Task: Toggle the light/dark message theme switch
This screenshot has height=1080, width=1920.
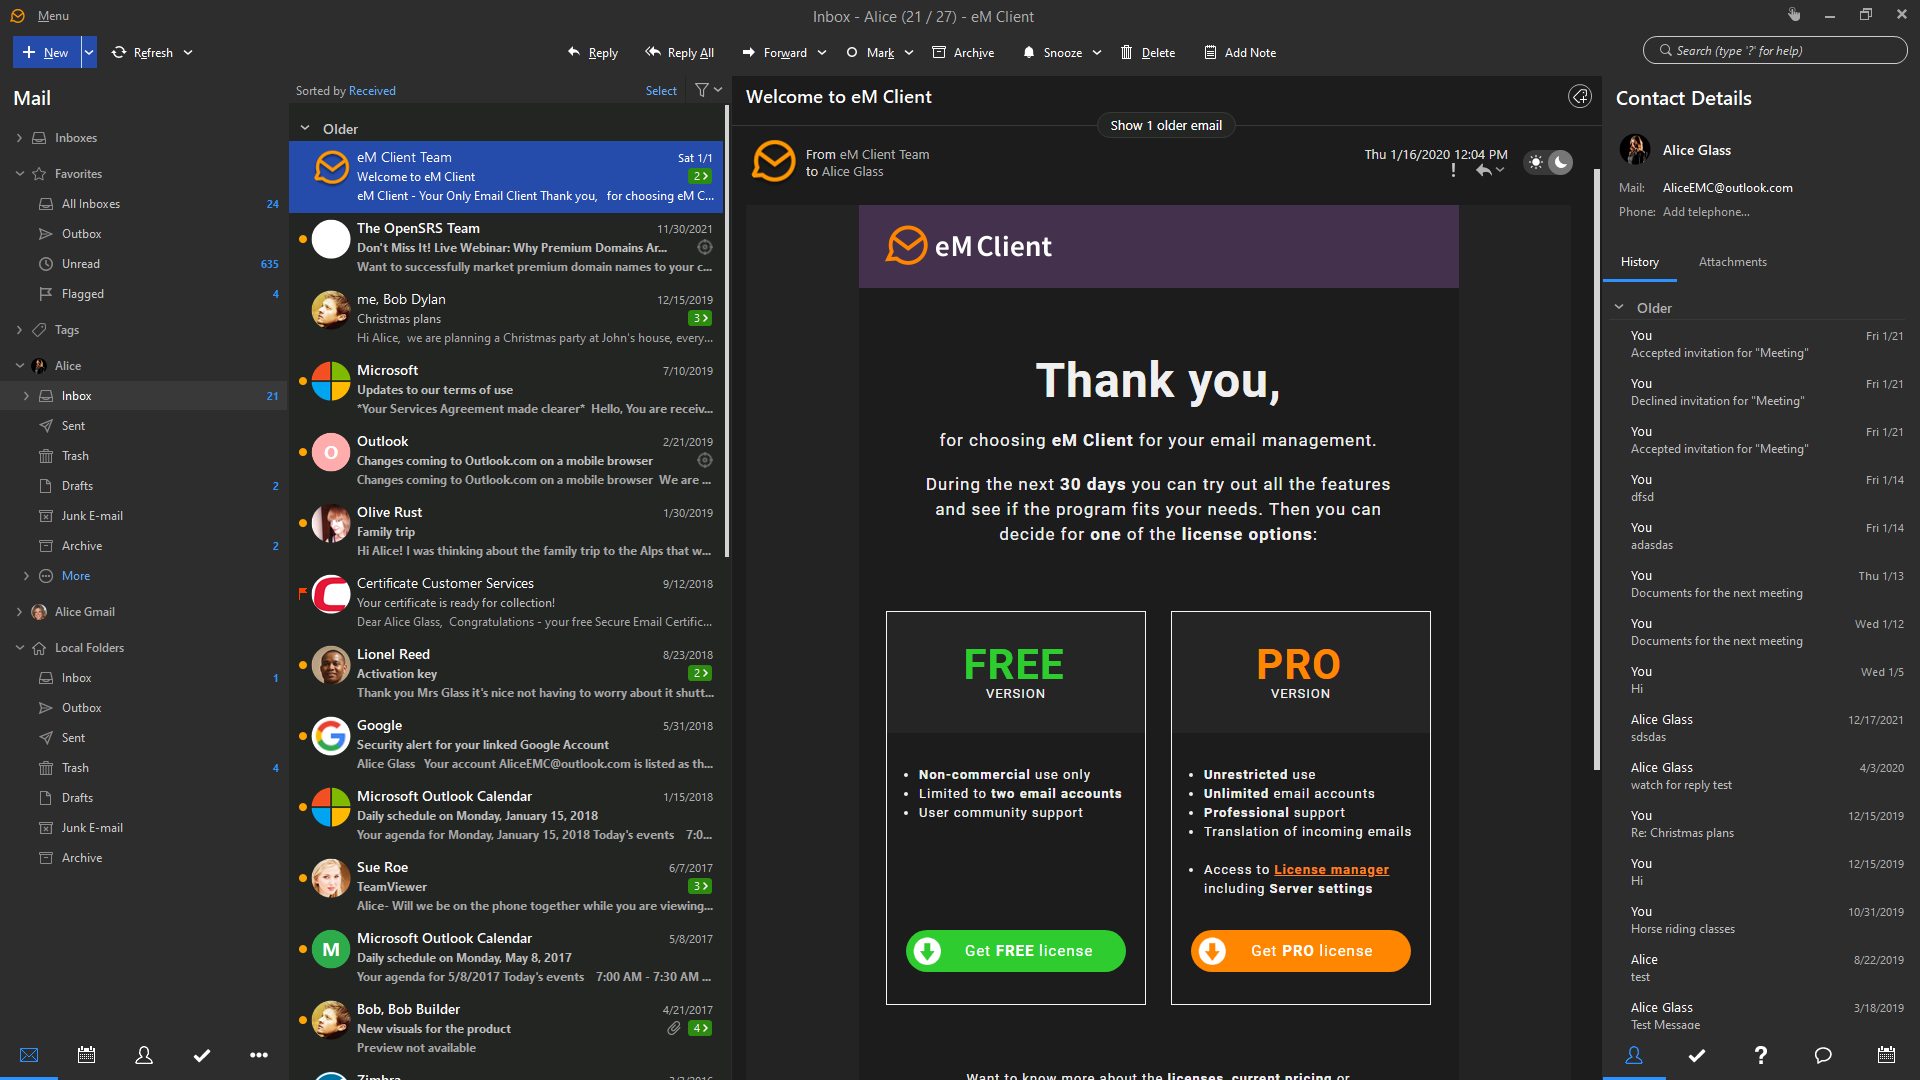Action: point(1548,162)
